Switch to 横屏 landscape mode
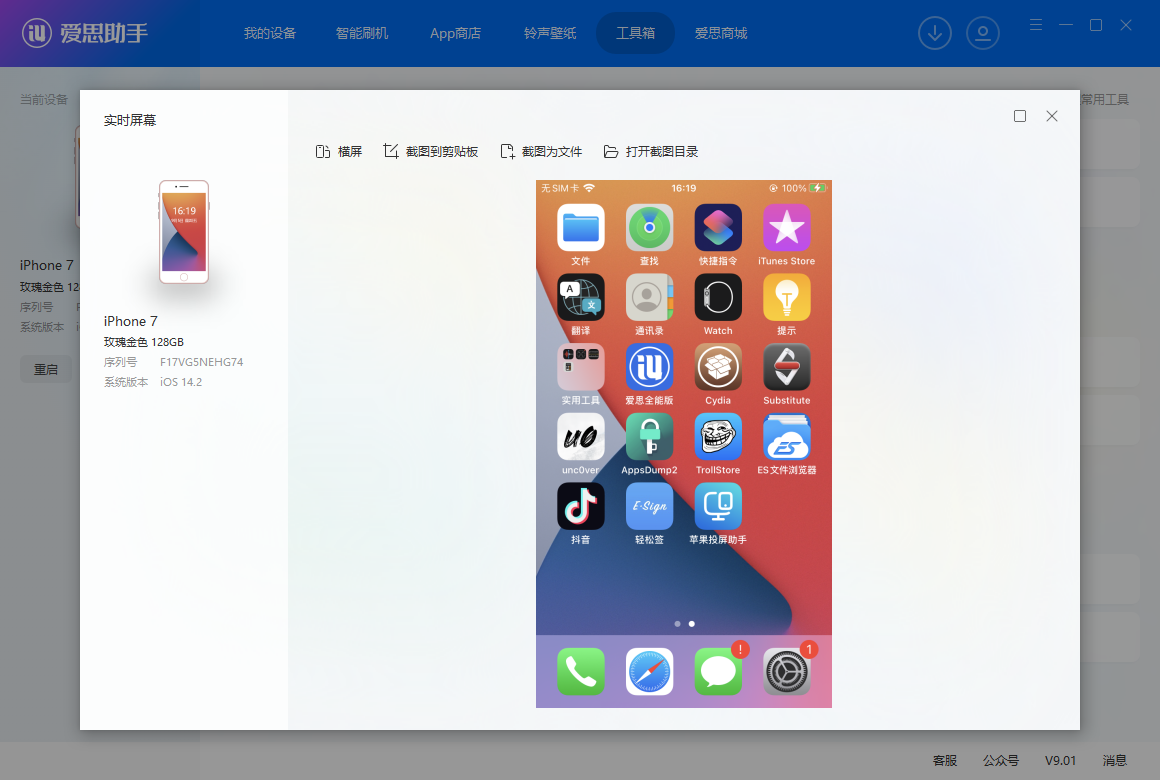Image resolution: width=1160 pixels, height=780 pixels. click(x=338, y=152)
